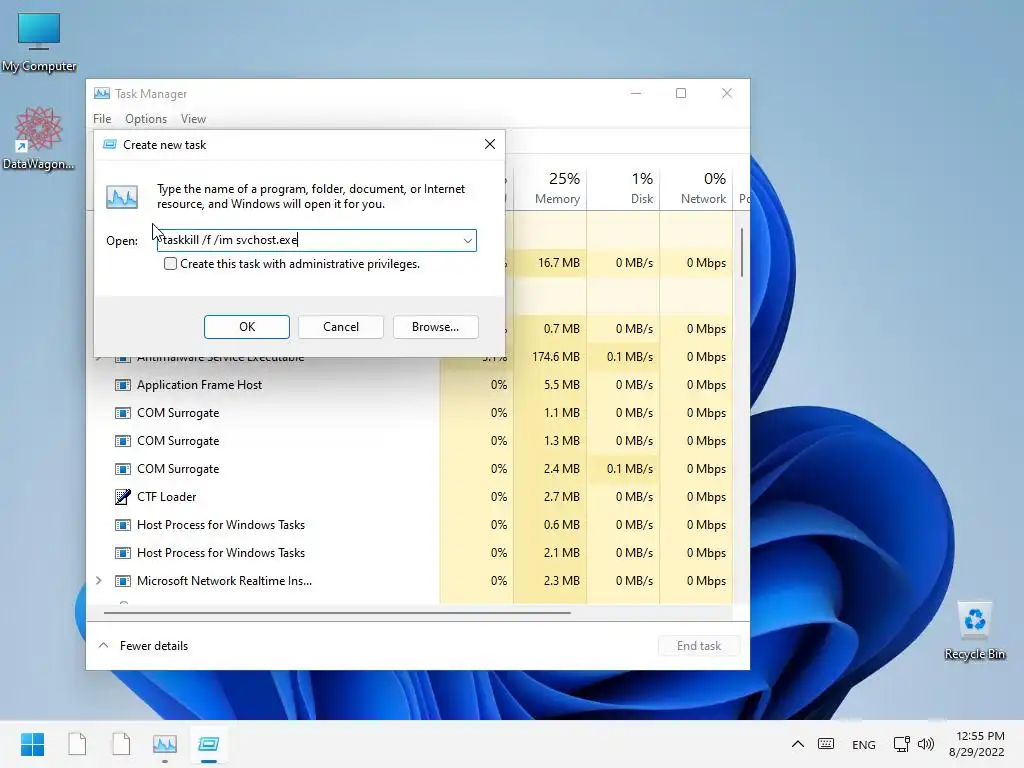This screenshot has height=768, width=1024.
Task: Click first blank document taskbar icon
Action: [77, 744]
